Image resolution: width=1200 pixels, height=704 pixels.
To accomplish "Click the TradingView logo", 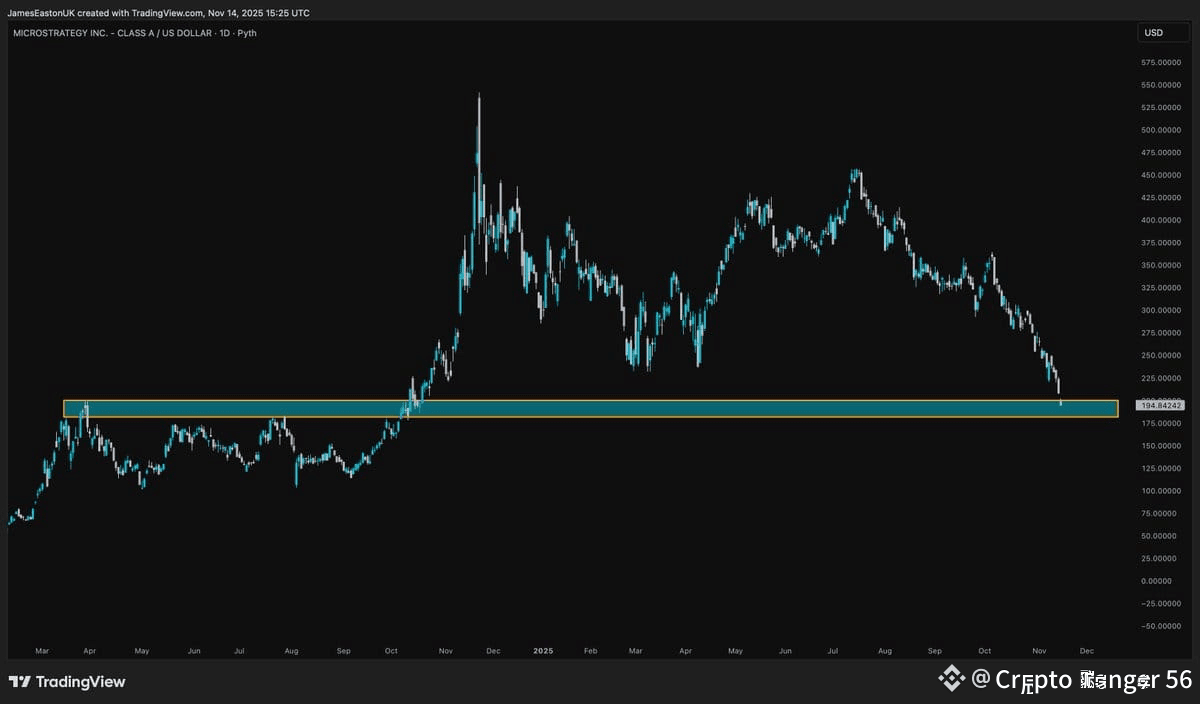I will [68, 682].
